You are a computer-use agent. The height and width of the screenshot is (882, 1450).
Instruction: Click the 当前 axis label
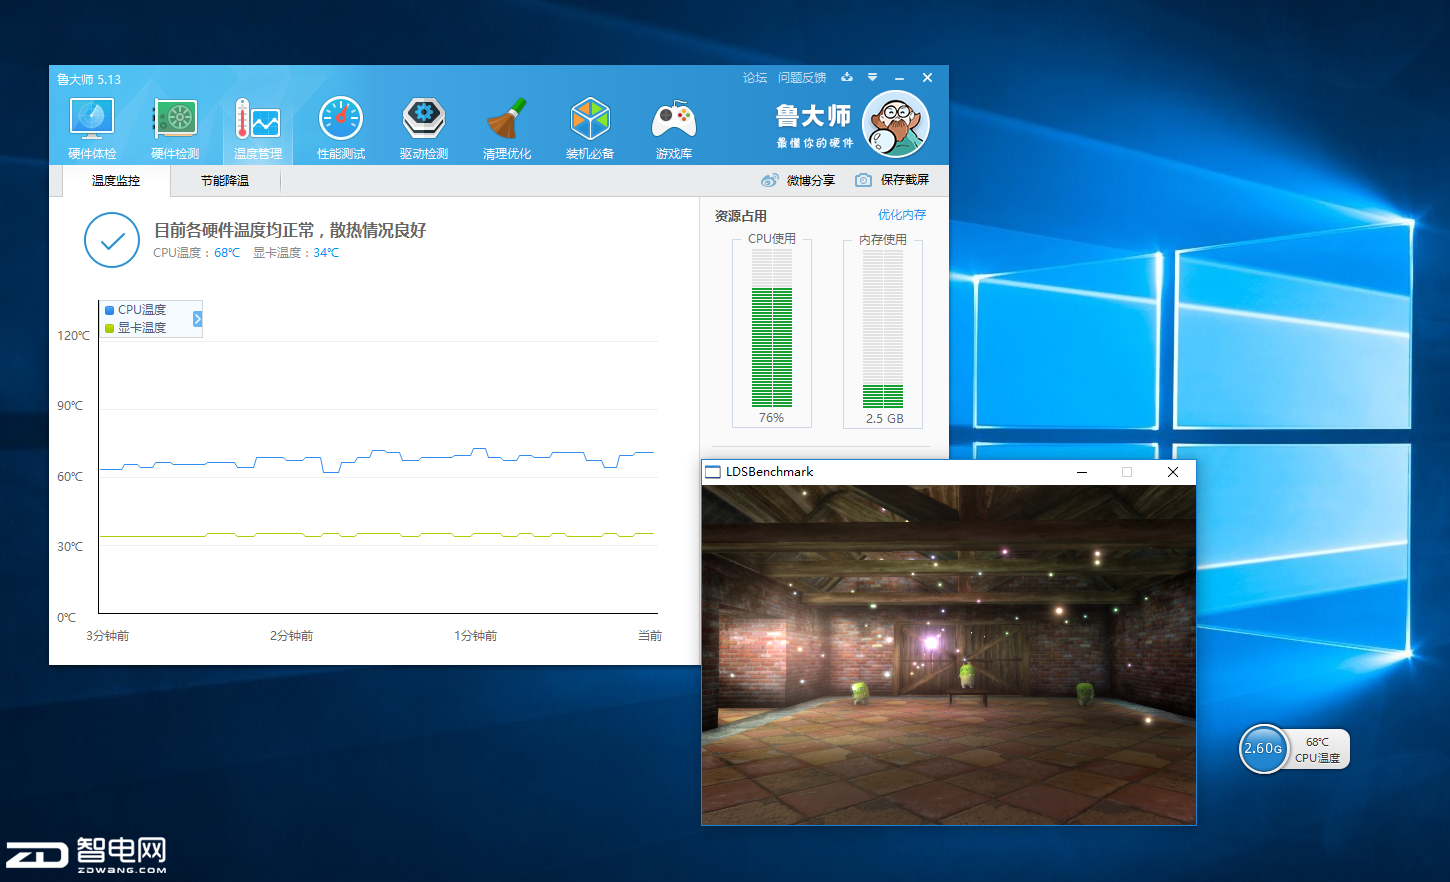pyautogui.click(x=650, y=636)
